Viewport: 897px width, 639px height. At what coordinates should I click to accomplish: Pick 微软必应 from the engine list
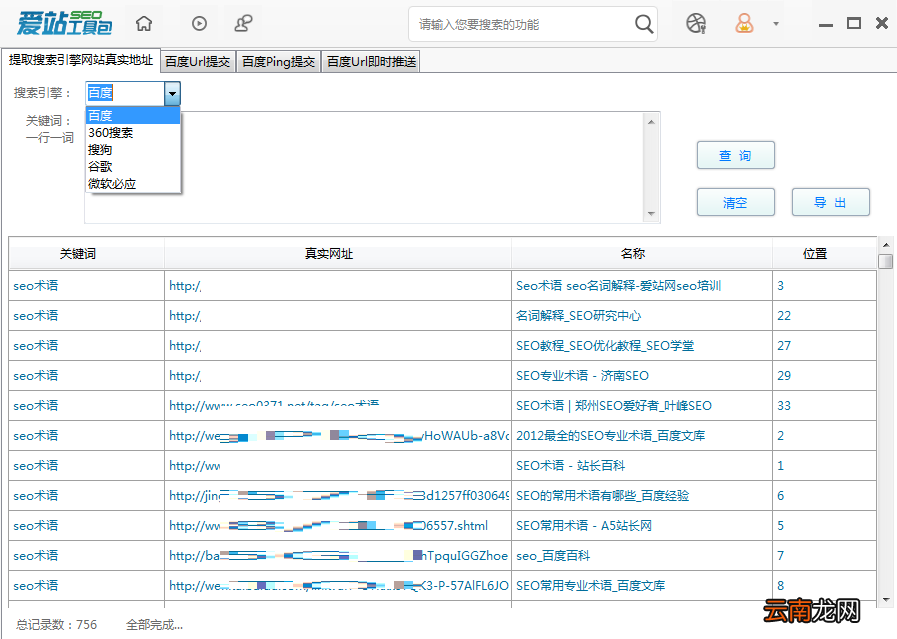click(133, 184)
